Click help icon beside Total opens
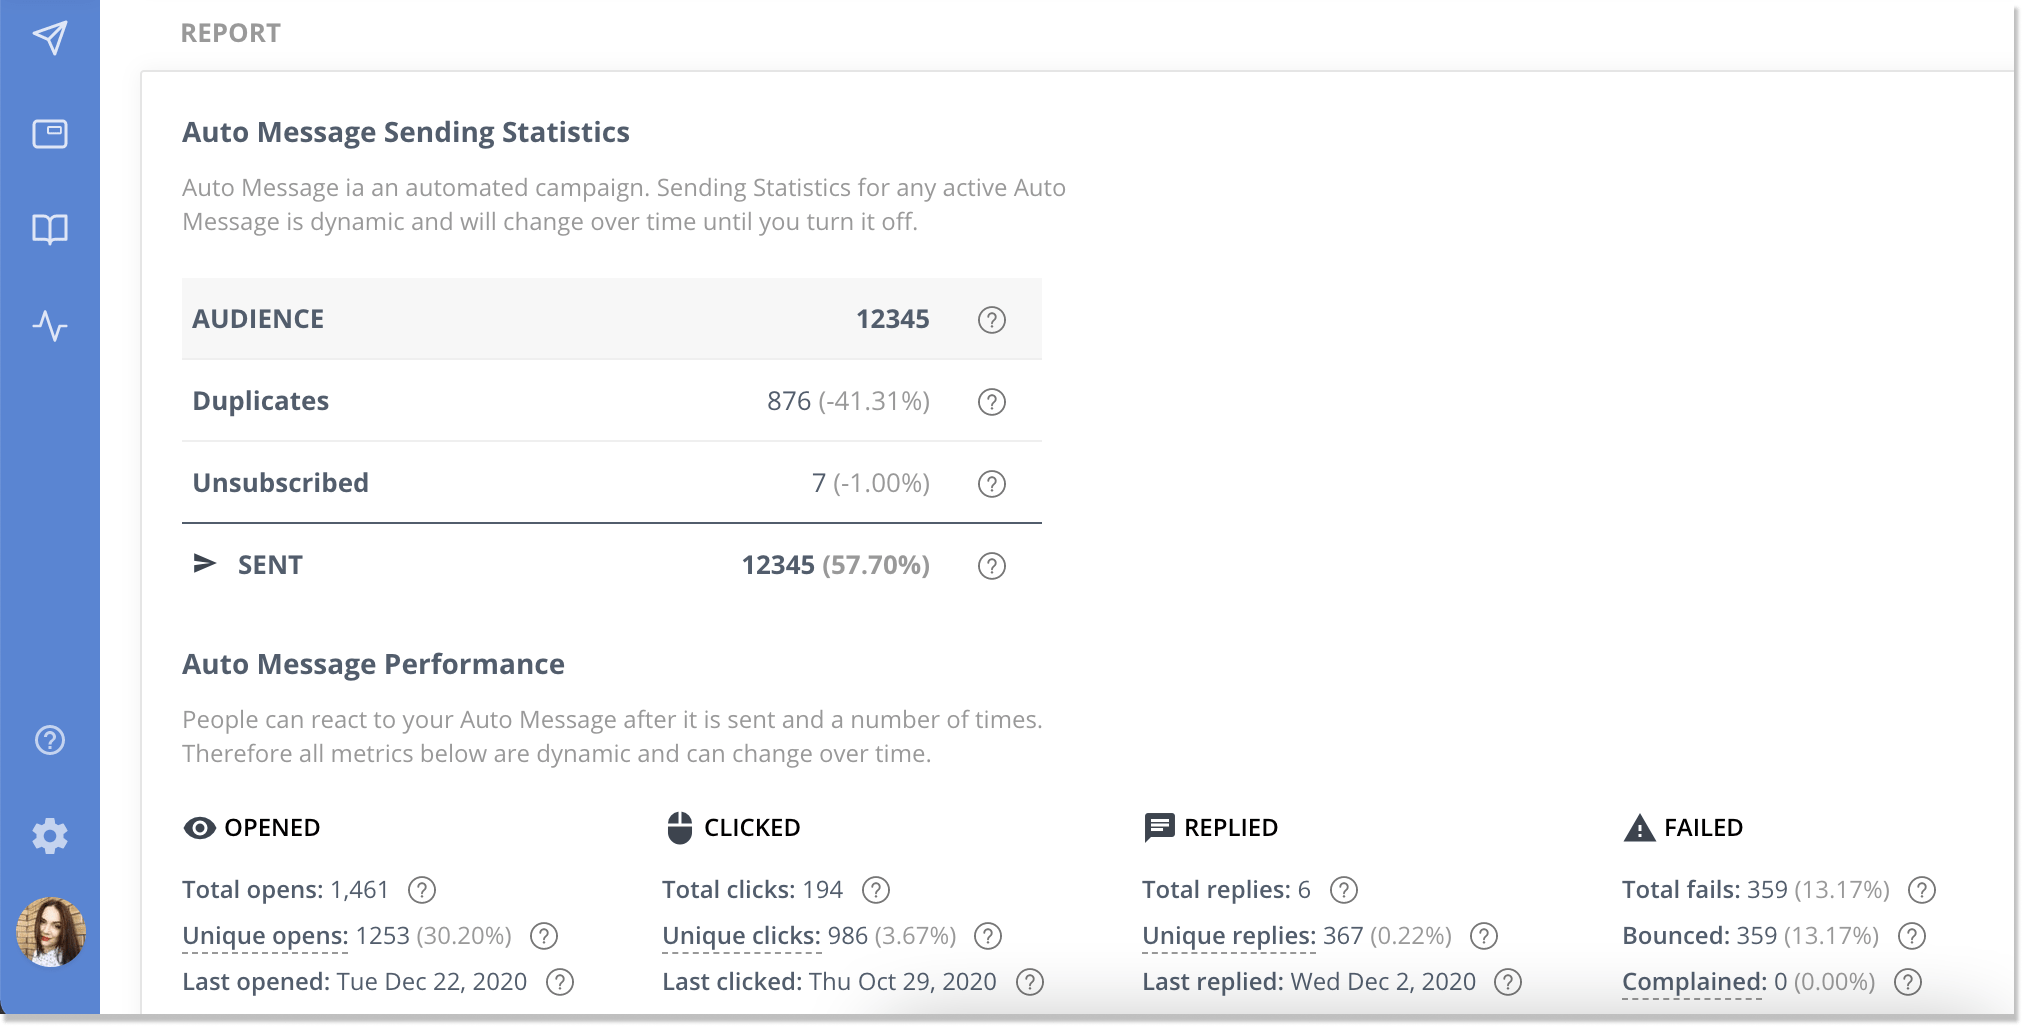 click(x=422, y=890)
